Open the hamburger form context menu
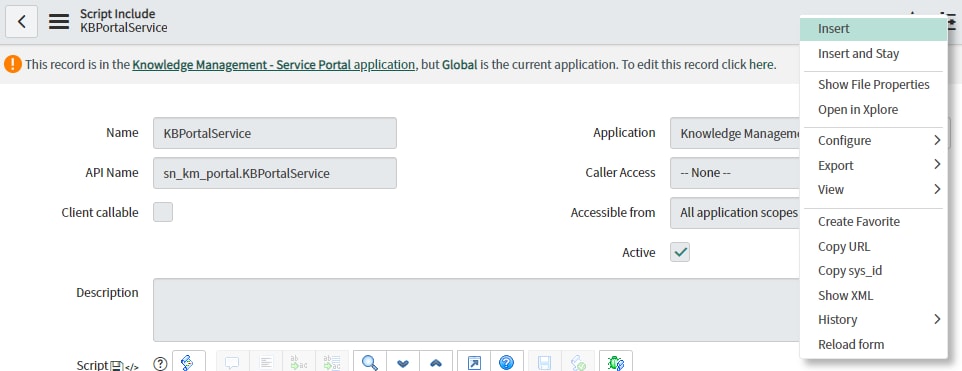 pyautogui.click(x=60, y=21)
